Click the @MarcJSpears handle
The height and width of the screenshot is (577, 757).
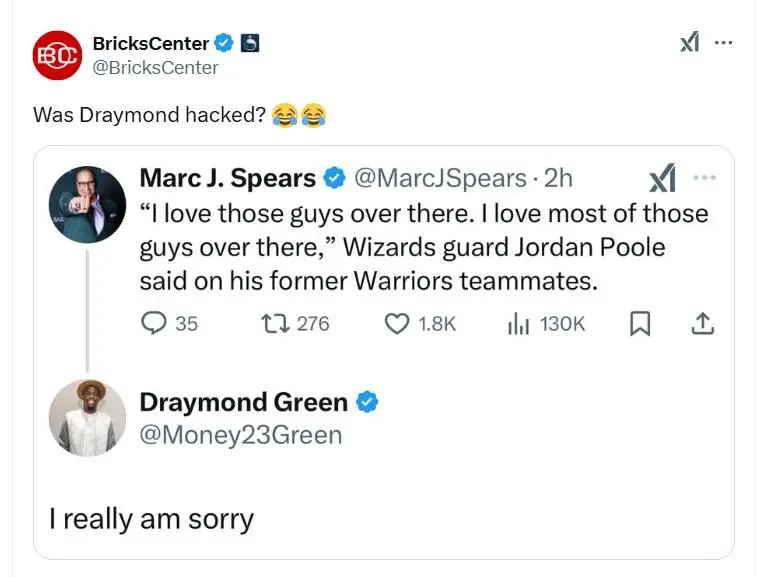tap(440, 178)
